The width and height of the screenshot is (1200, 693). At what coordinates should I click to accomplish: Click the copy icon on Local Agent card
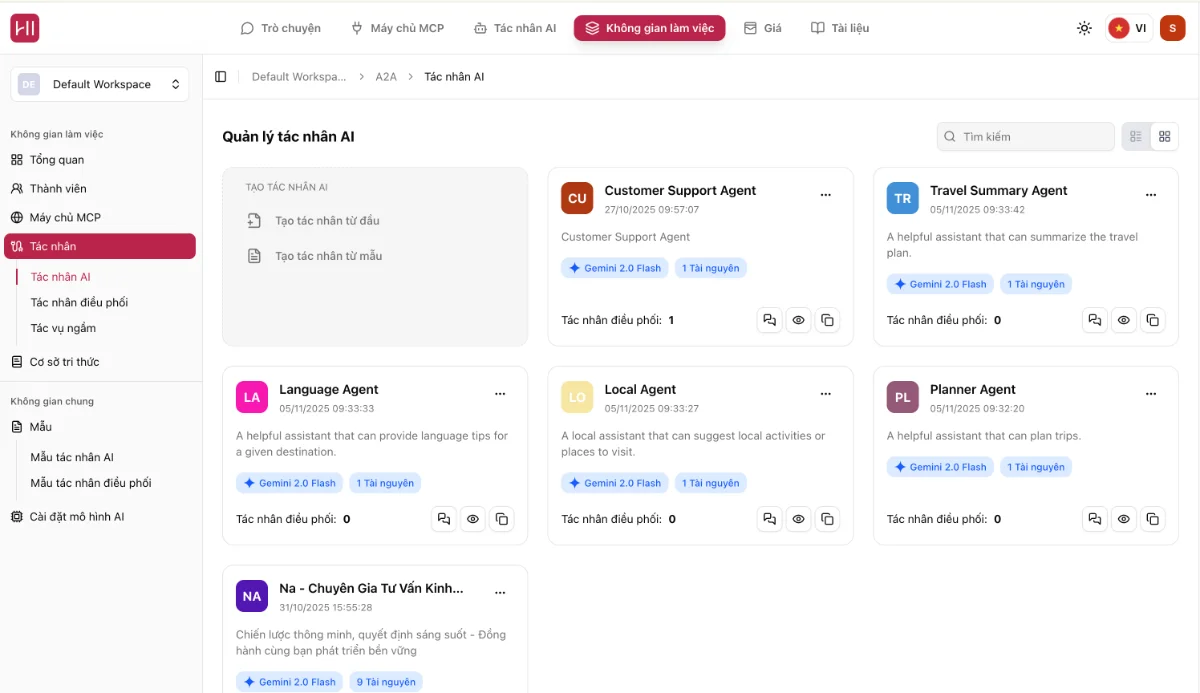[x=827, y=519]
